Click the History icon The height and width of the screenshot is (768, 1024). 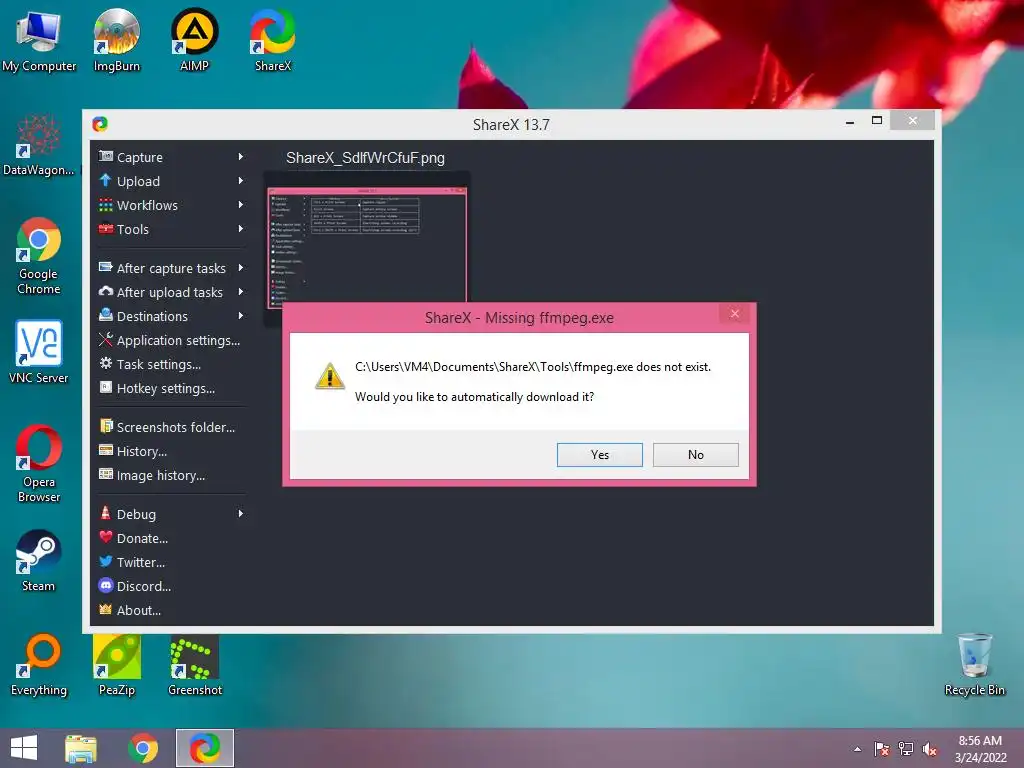coord(105,451)
